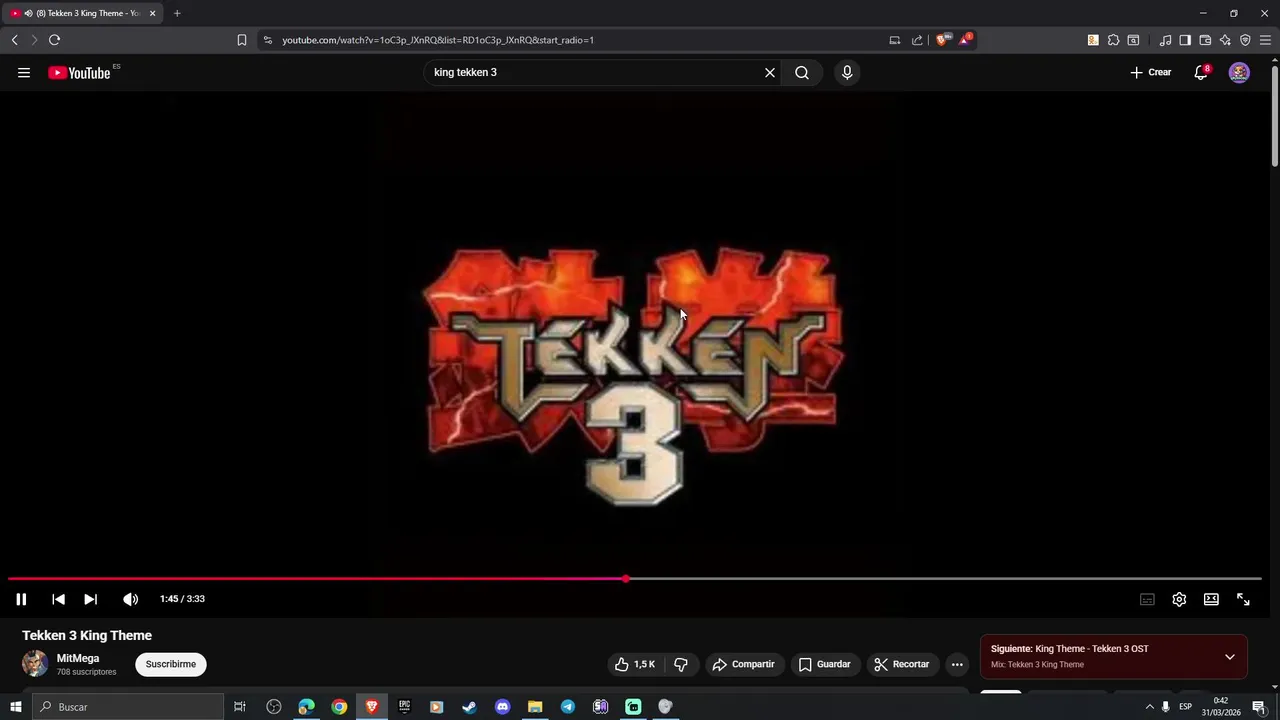
Task: Show hidden system tray icons chevron
Action: tap(1149, 707)
